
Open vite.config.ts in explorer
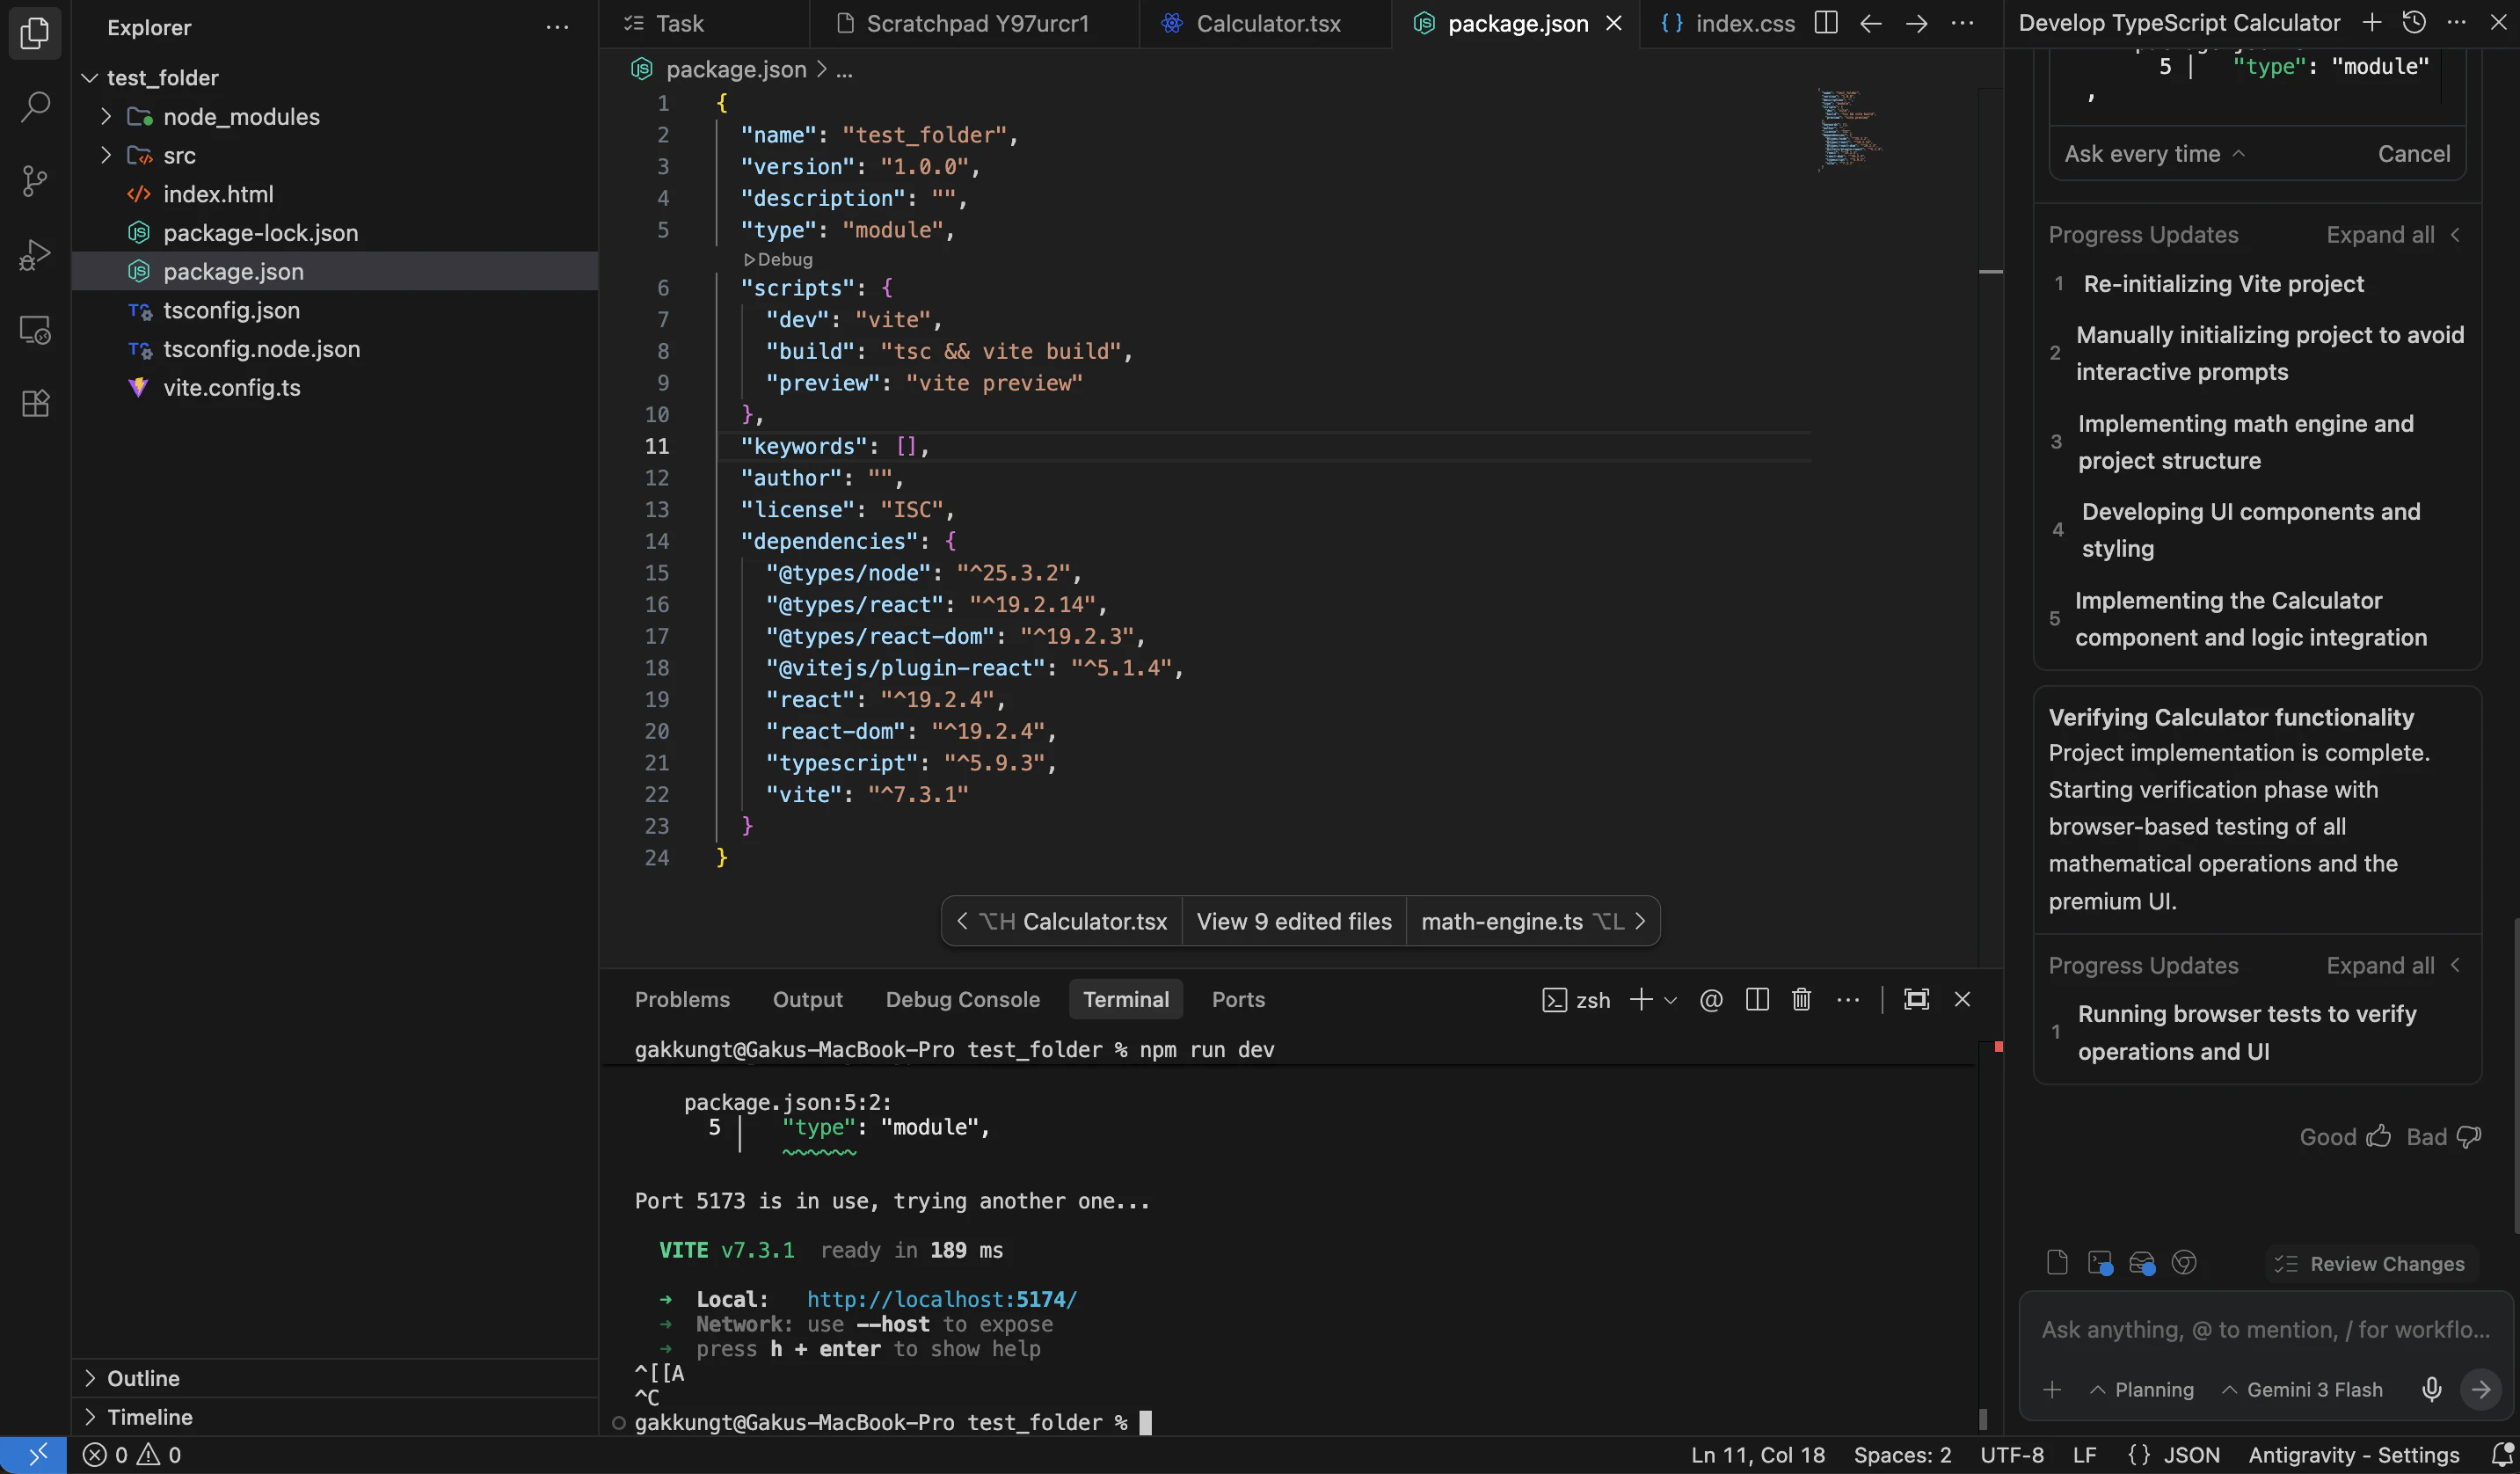pos(335,387)
